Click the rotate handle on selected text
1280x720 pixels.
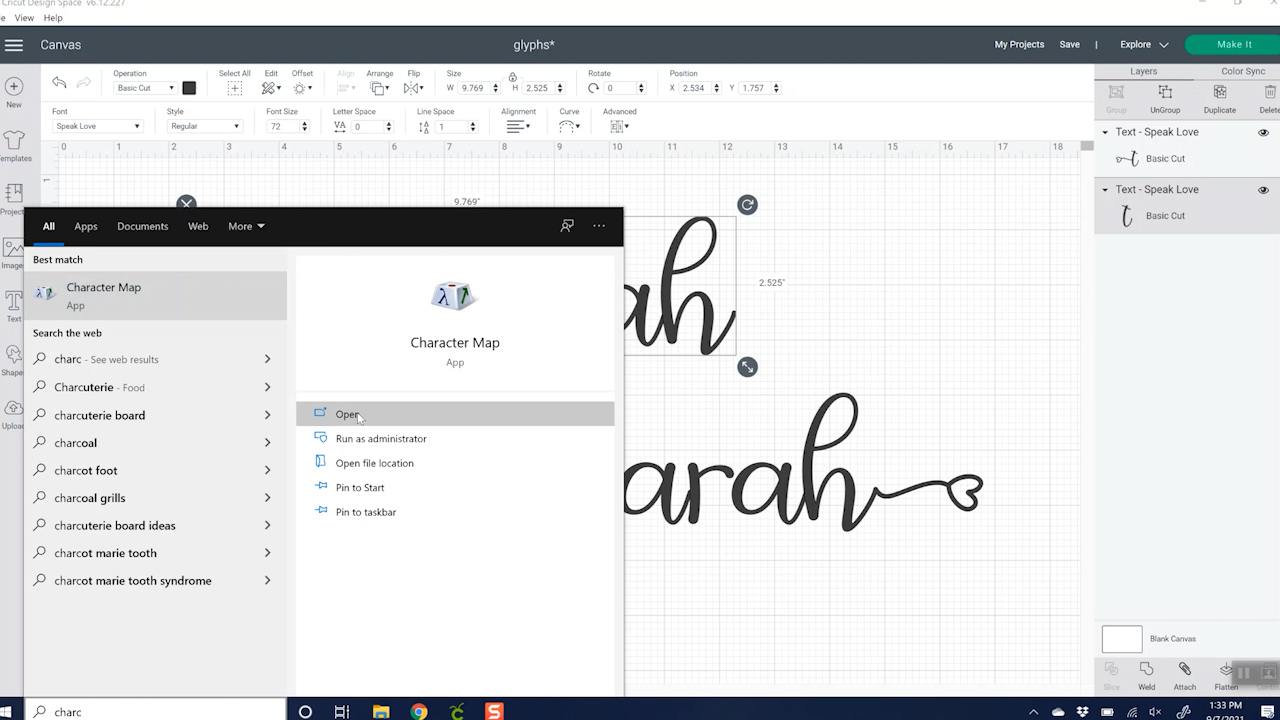pos(747,205)
